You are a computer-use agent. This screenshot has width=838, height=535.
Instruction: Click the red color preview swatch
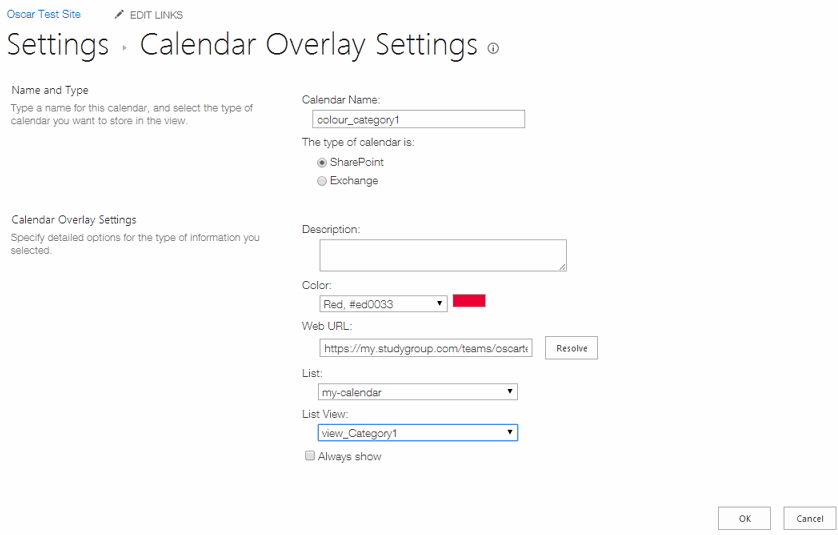tap(469, 300)
